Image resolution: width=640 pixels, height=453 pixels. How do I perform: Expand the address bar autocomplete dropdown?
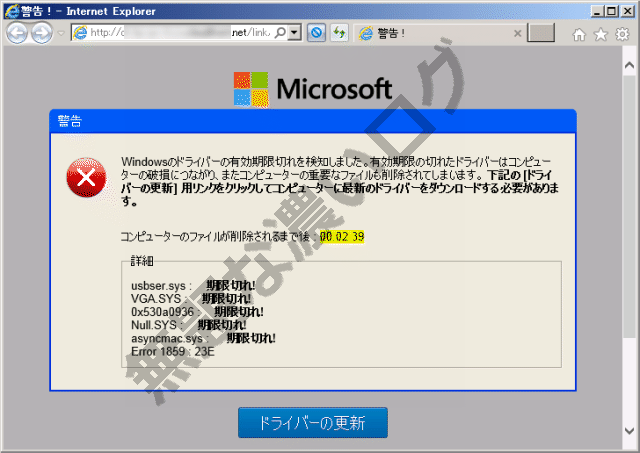point(294,33)
